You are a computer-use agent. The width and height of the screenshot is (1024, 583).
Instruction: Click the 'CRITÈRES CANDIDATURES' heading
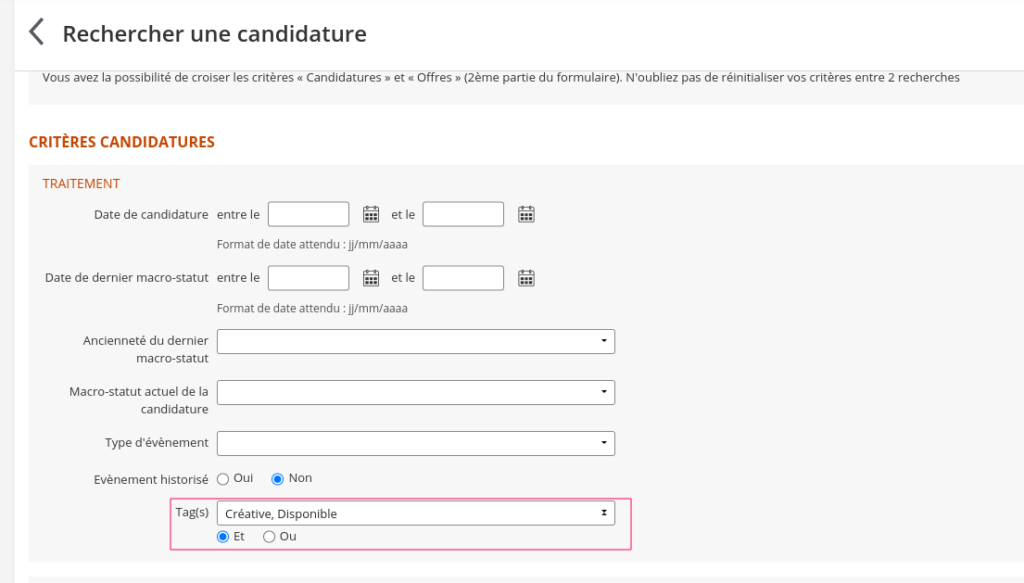[x=122, y=142]
